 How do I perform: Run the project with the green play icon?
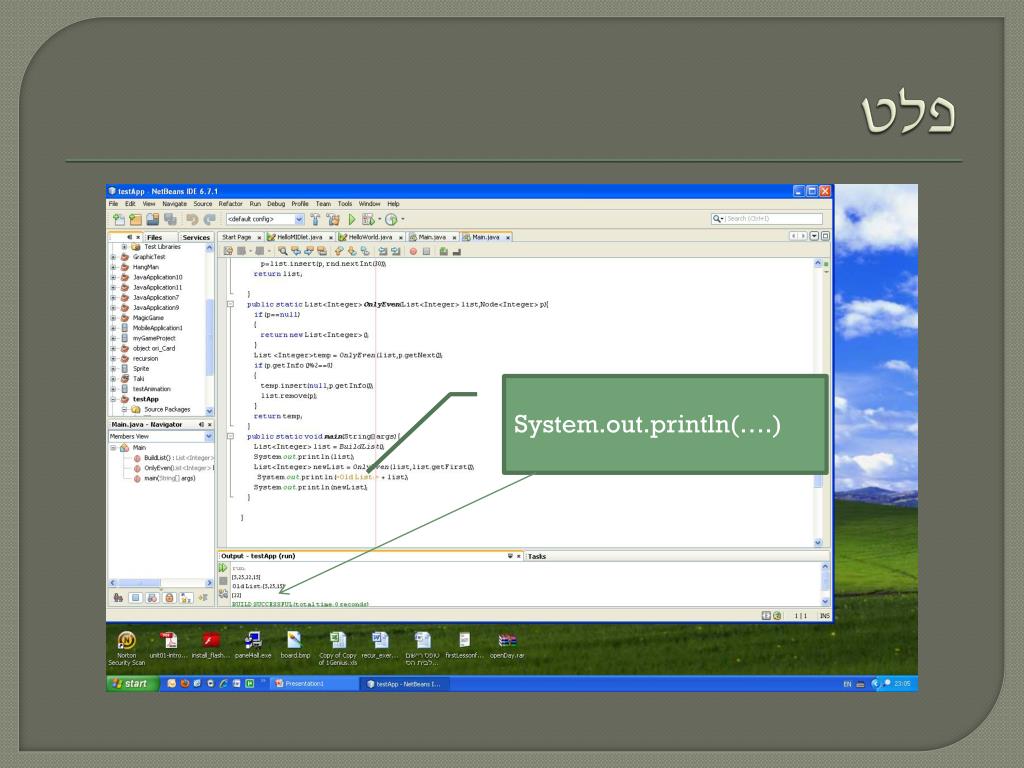click(x=352, y=219)
